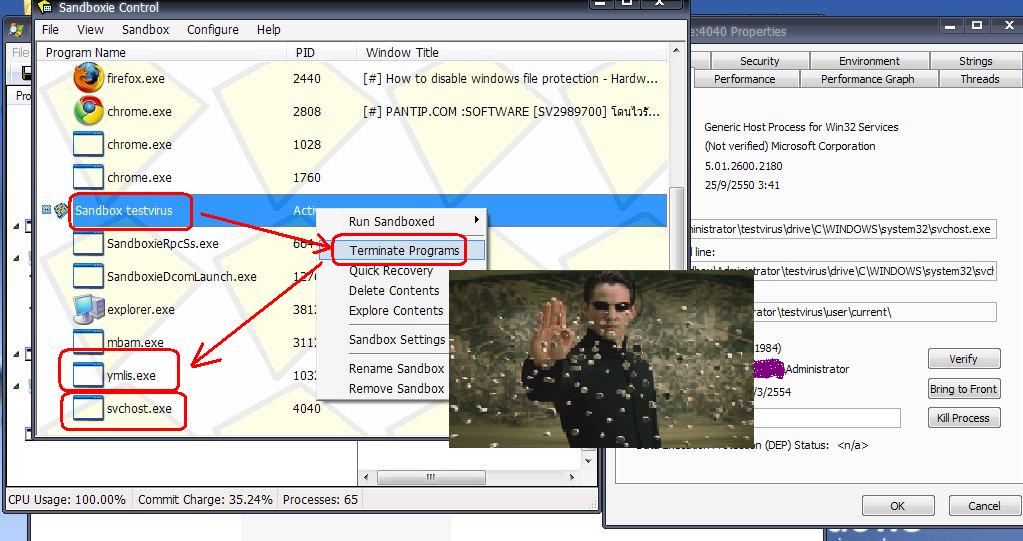The height and width of the screenshot is (541, 1023).
Task: Click the Commit Charge: 35.24% status entry
Action: coord(205,500)
